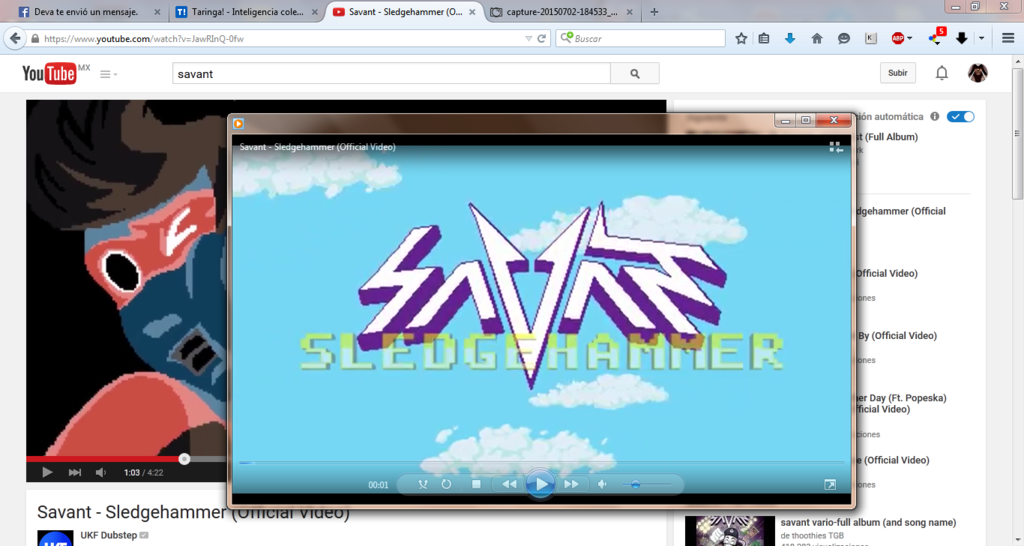
Task: Play the video in Windows Media Player
Action: 540,484
